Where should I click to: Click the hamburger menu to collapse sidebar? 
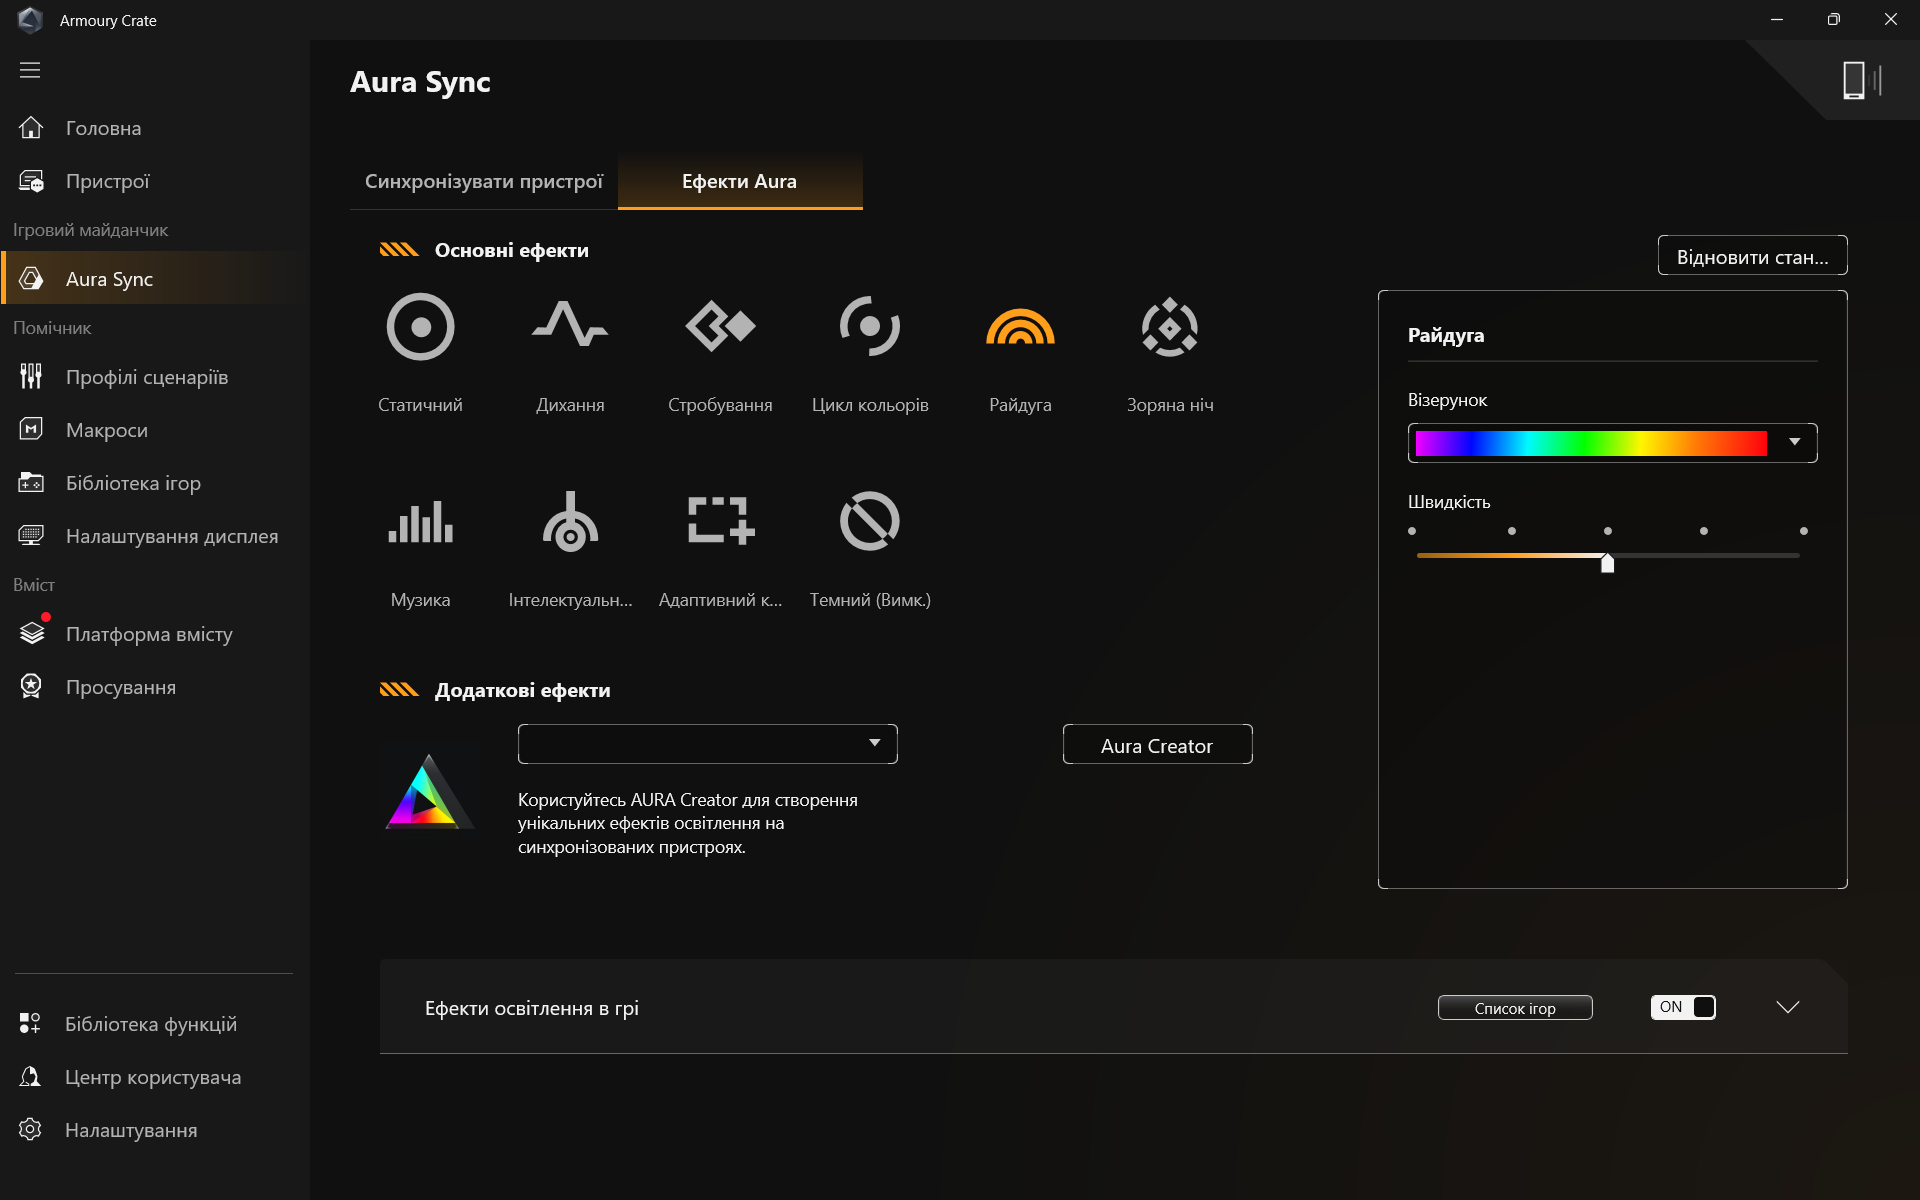(30, 70)
